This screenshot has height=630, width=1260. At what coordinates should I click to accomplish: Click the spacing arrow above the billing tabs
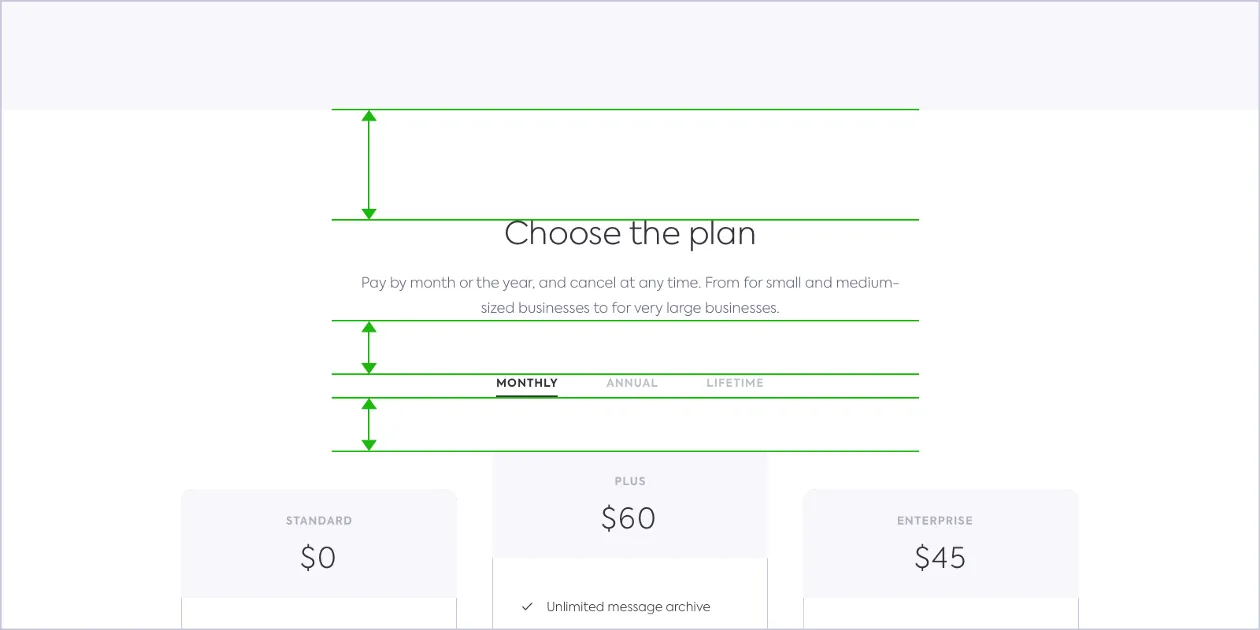(x=369, y=348)
